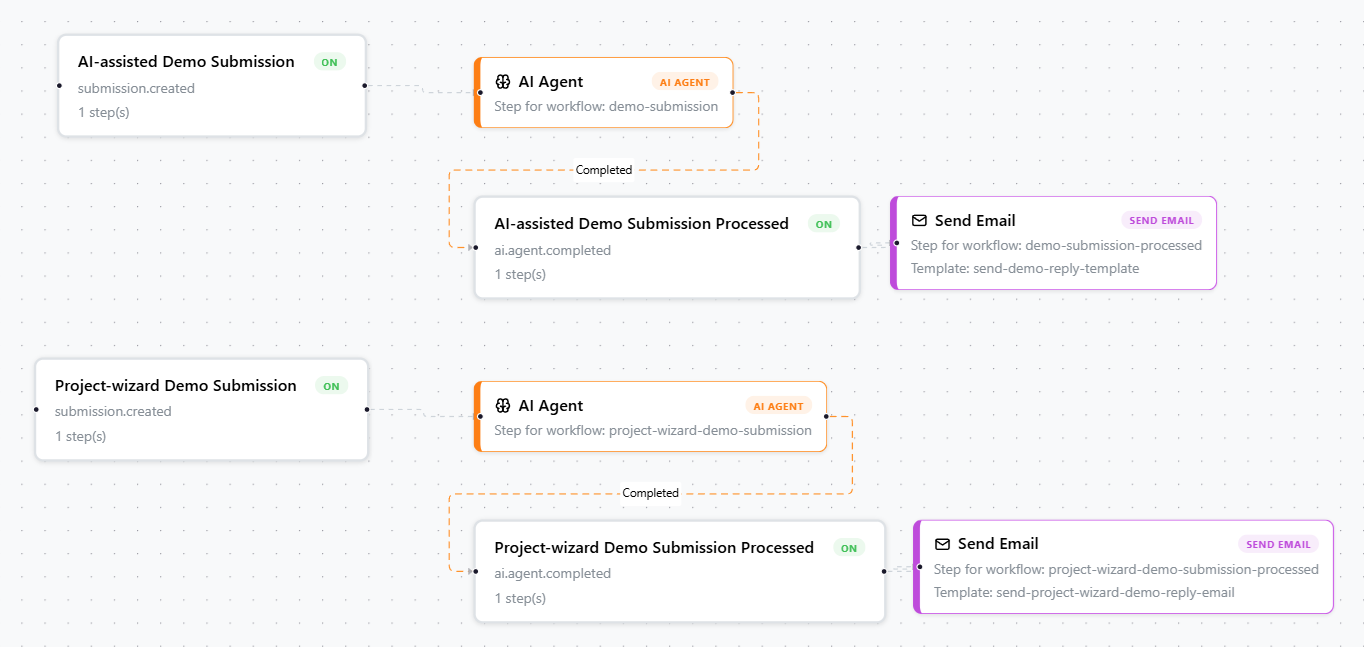Select the upper Completed edge label

pyautogui.click(x=604, y=170)
